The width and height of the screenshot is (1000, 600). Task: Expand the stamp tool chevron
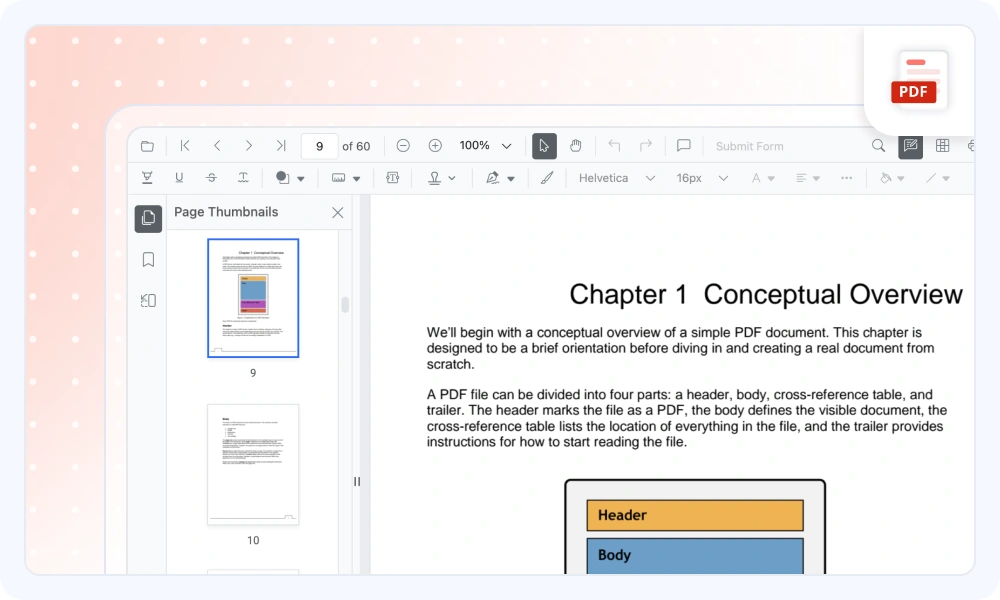pyautogui.click(x=452, y=179)
